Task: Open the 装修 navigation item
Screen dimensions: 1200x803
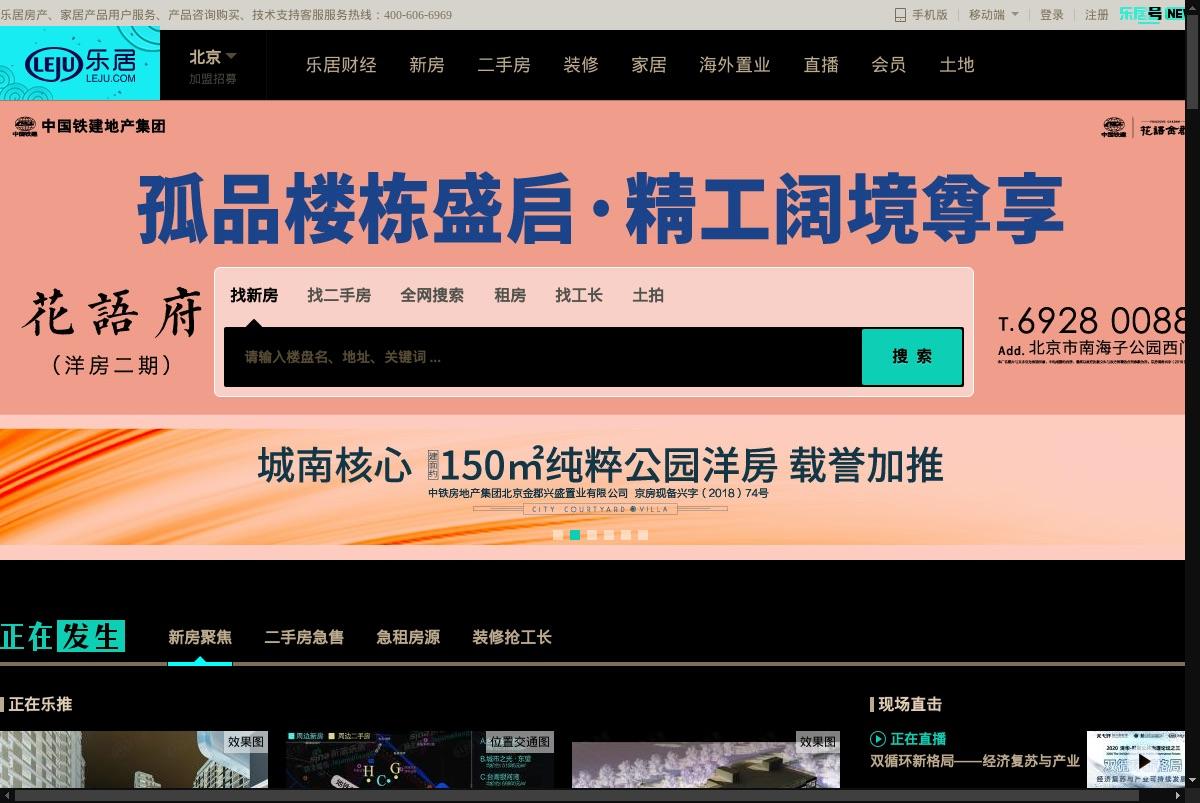Action: (581, 65)
